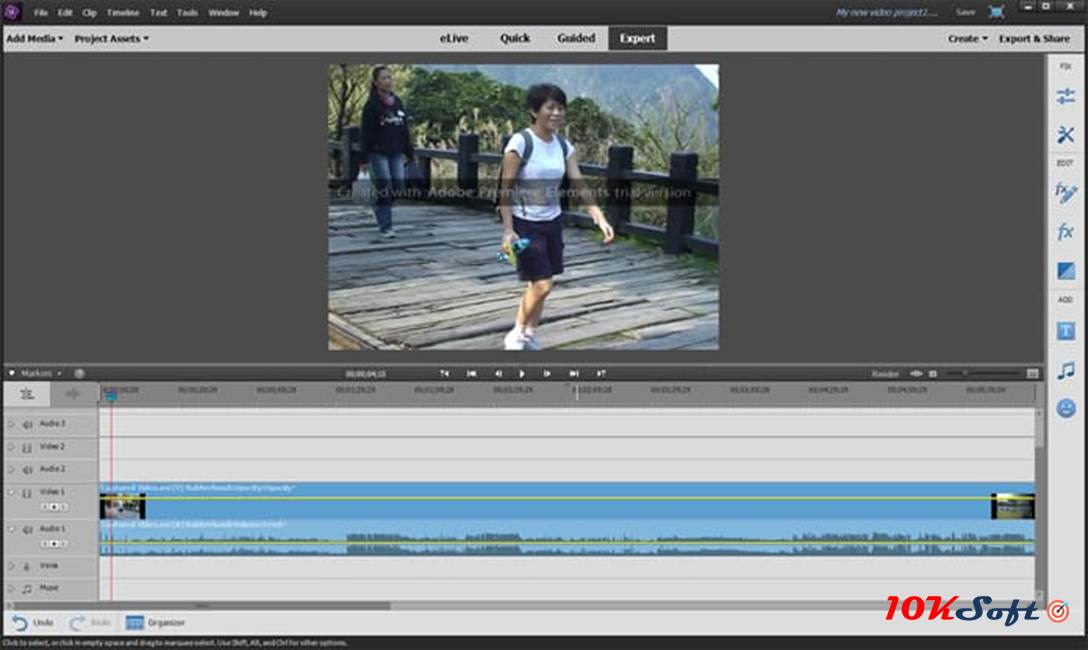Open Applied Effects fx pencil icon
The width and height of the screenshot is (1088, 650).
[x=1066, y=192]
